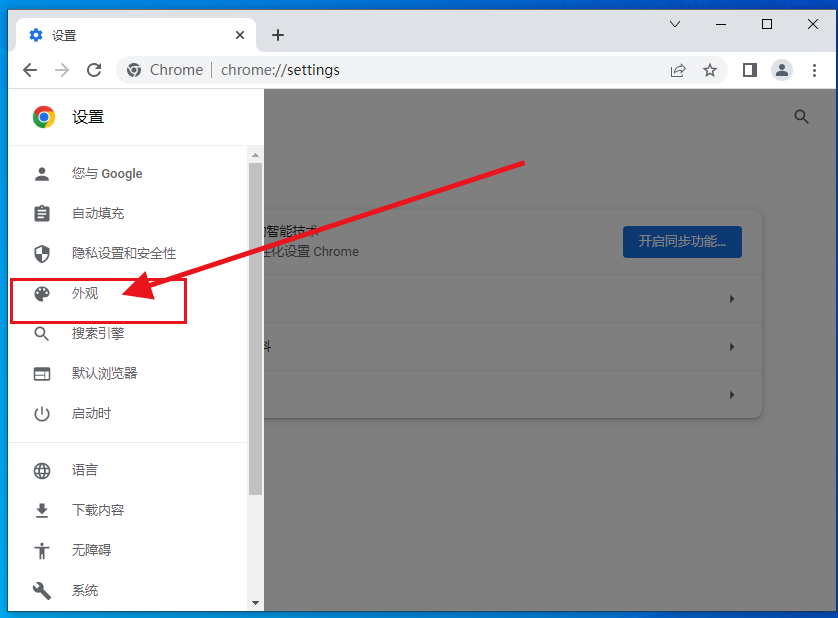
Task: Open the Chrome three-dot menu
Action: click(814, 70)
